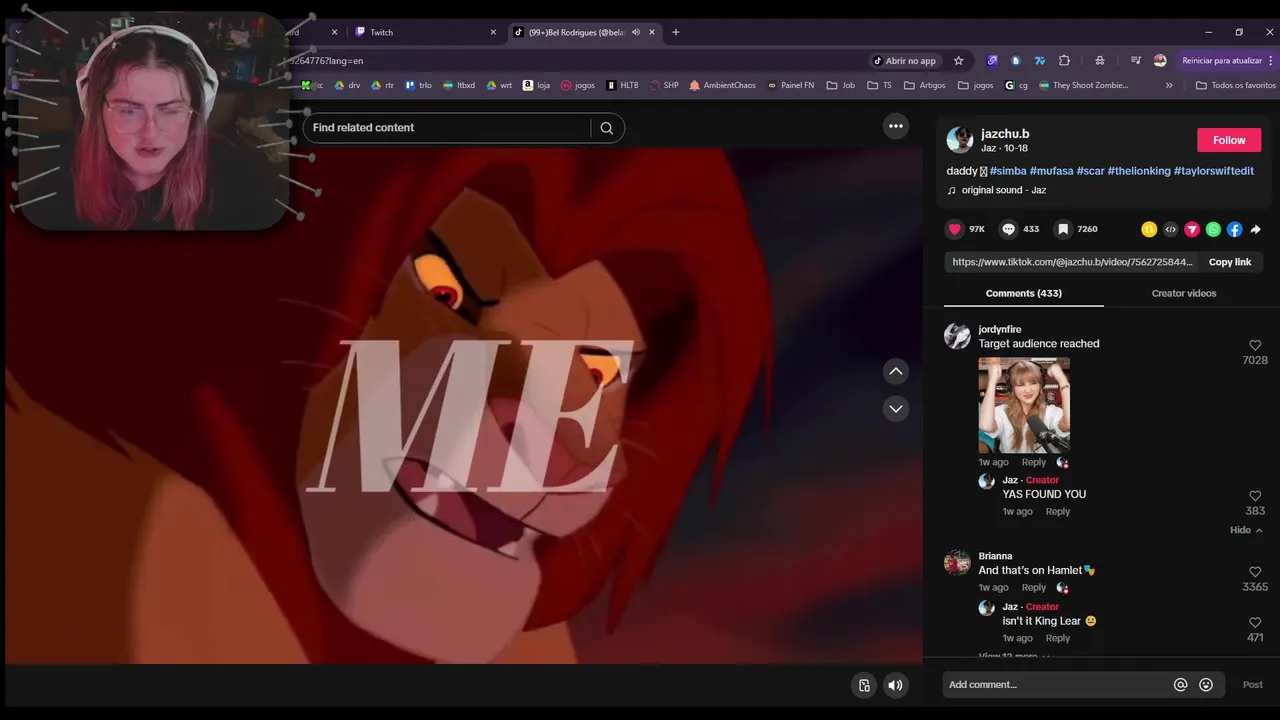
Task: Follow jazchu.b
Action: [x=1229, y=140]
